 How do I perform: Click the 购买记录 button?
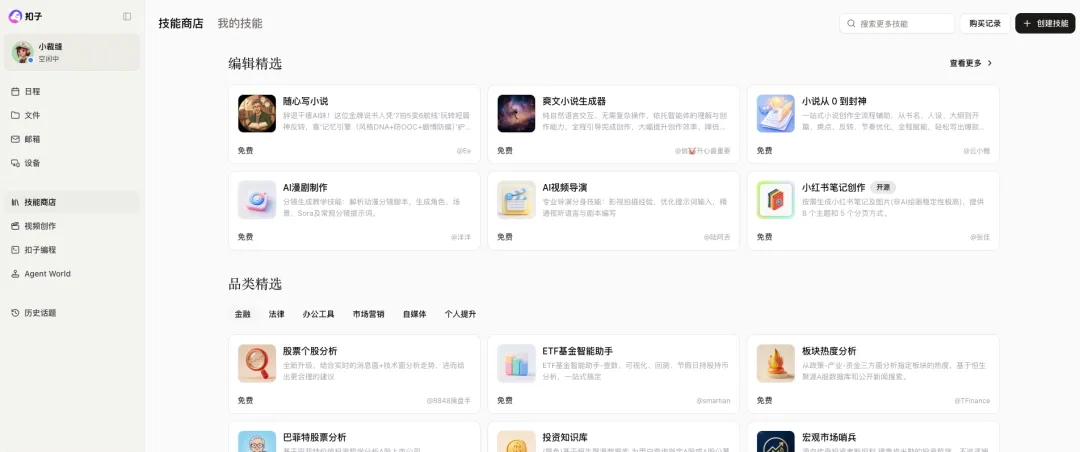coord(985,23)
